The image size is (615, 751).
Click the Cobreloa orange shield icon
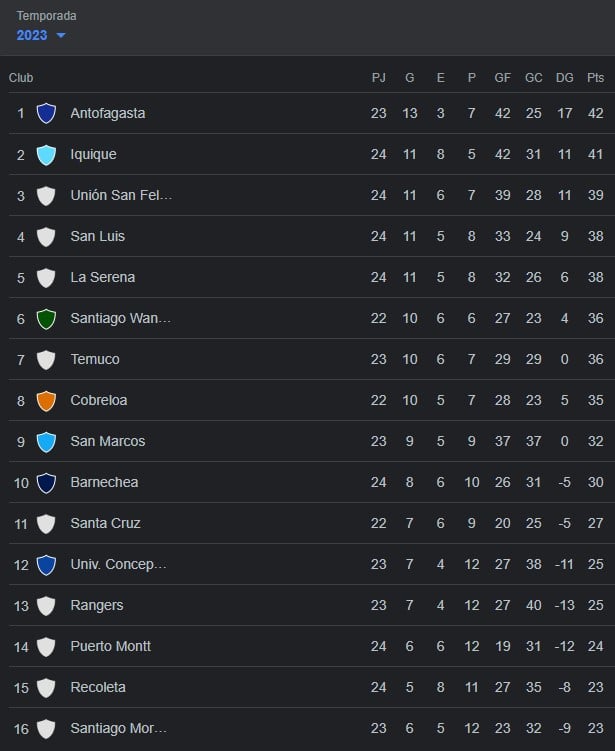46,400
